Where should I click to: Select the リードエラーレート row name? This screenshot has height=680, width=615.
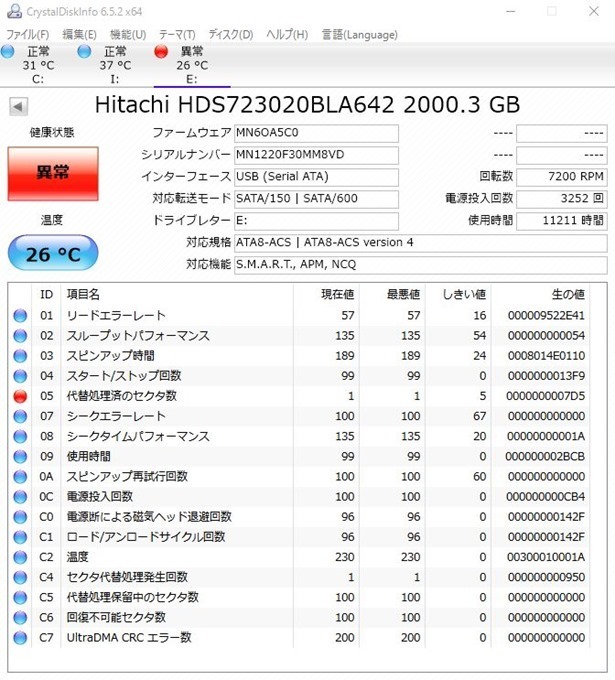[116, 316]
